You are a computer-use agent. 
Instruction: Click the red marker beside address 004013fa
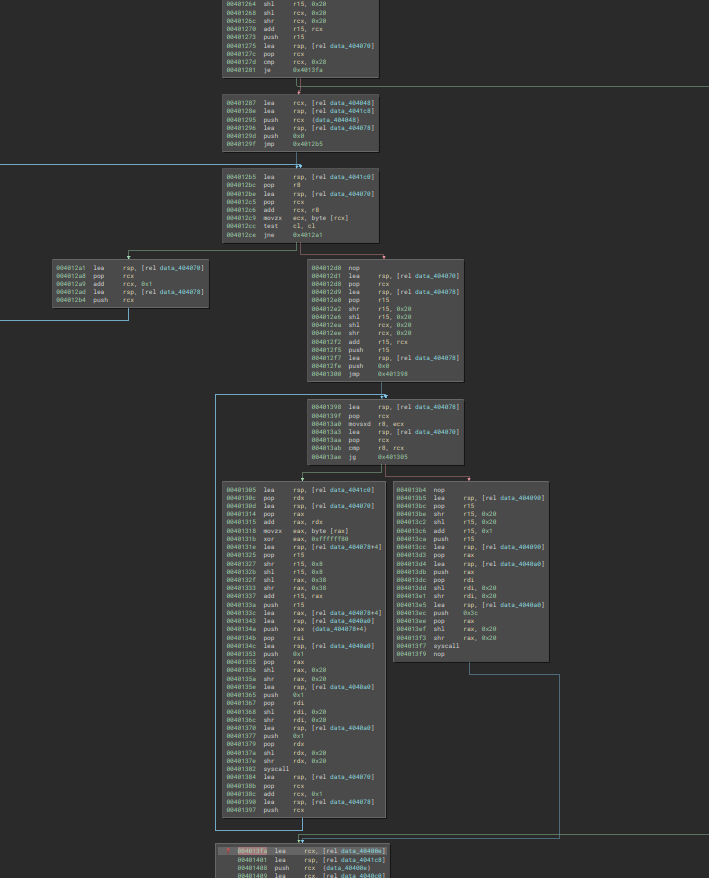(226, 850)
